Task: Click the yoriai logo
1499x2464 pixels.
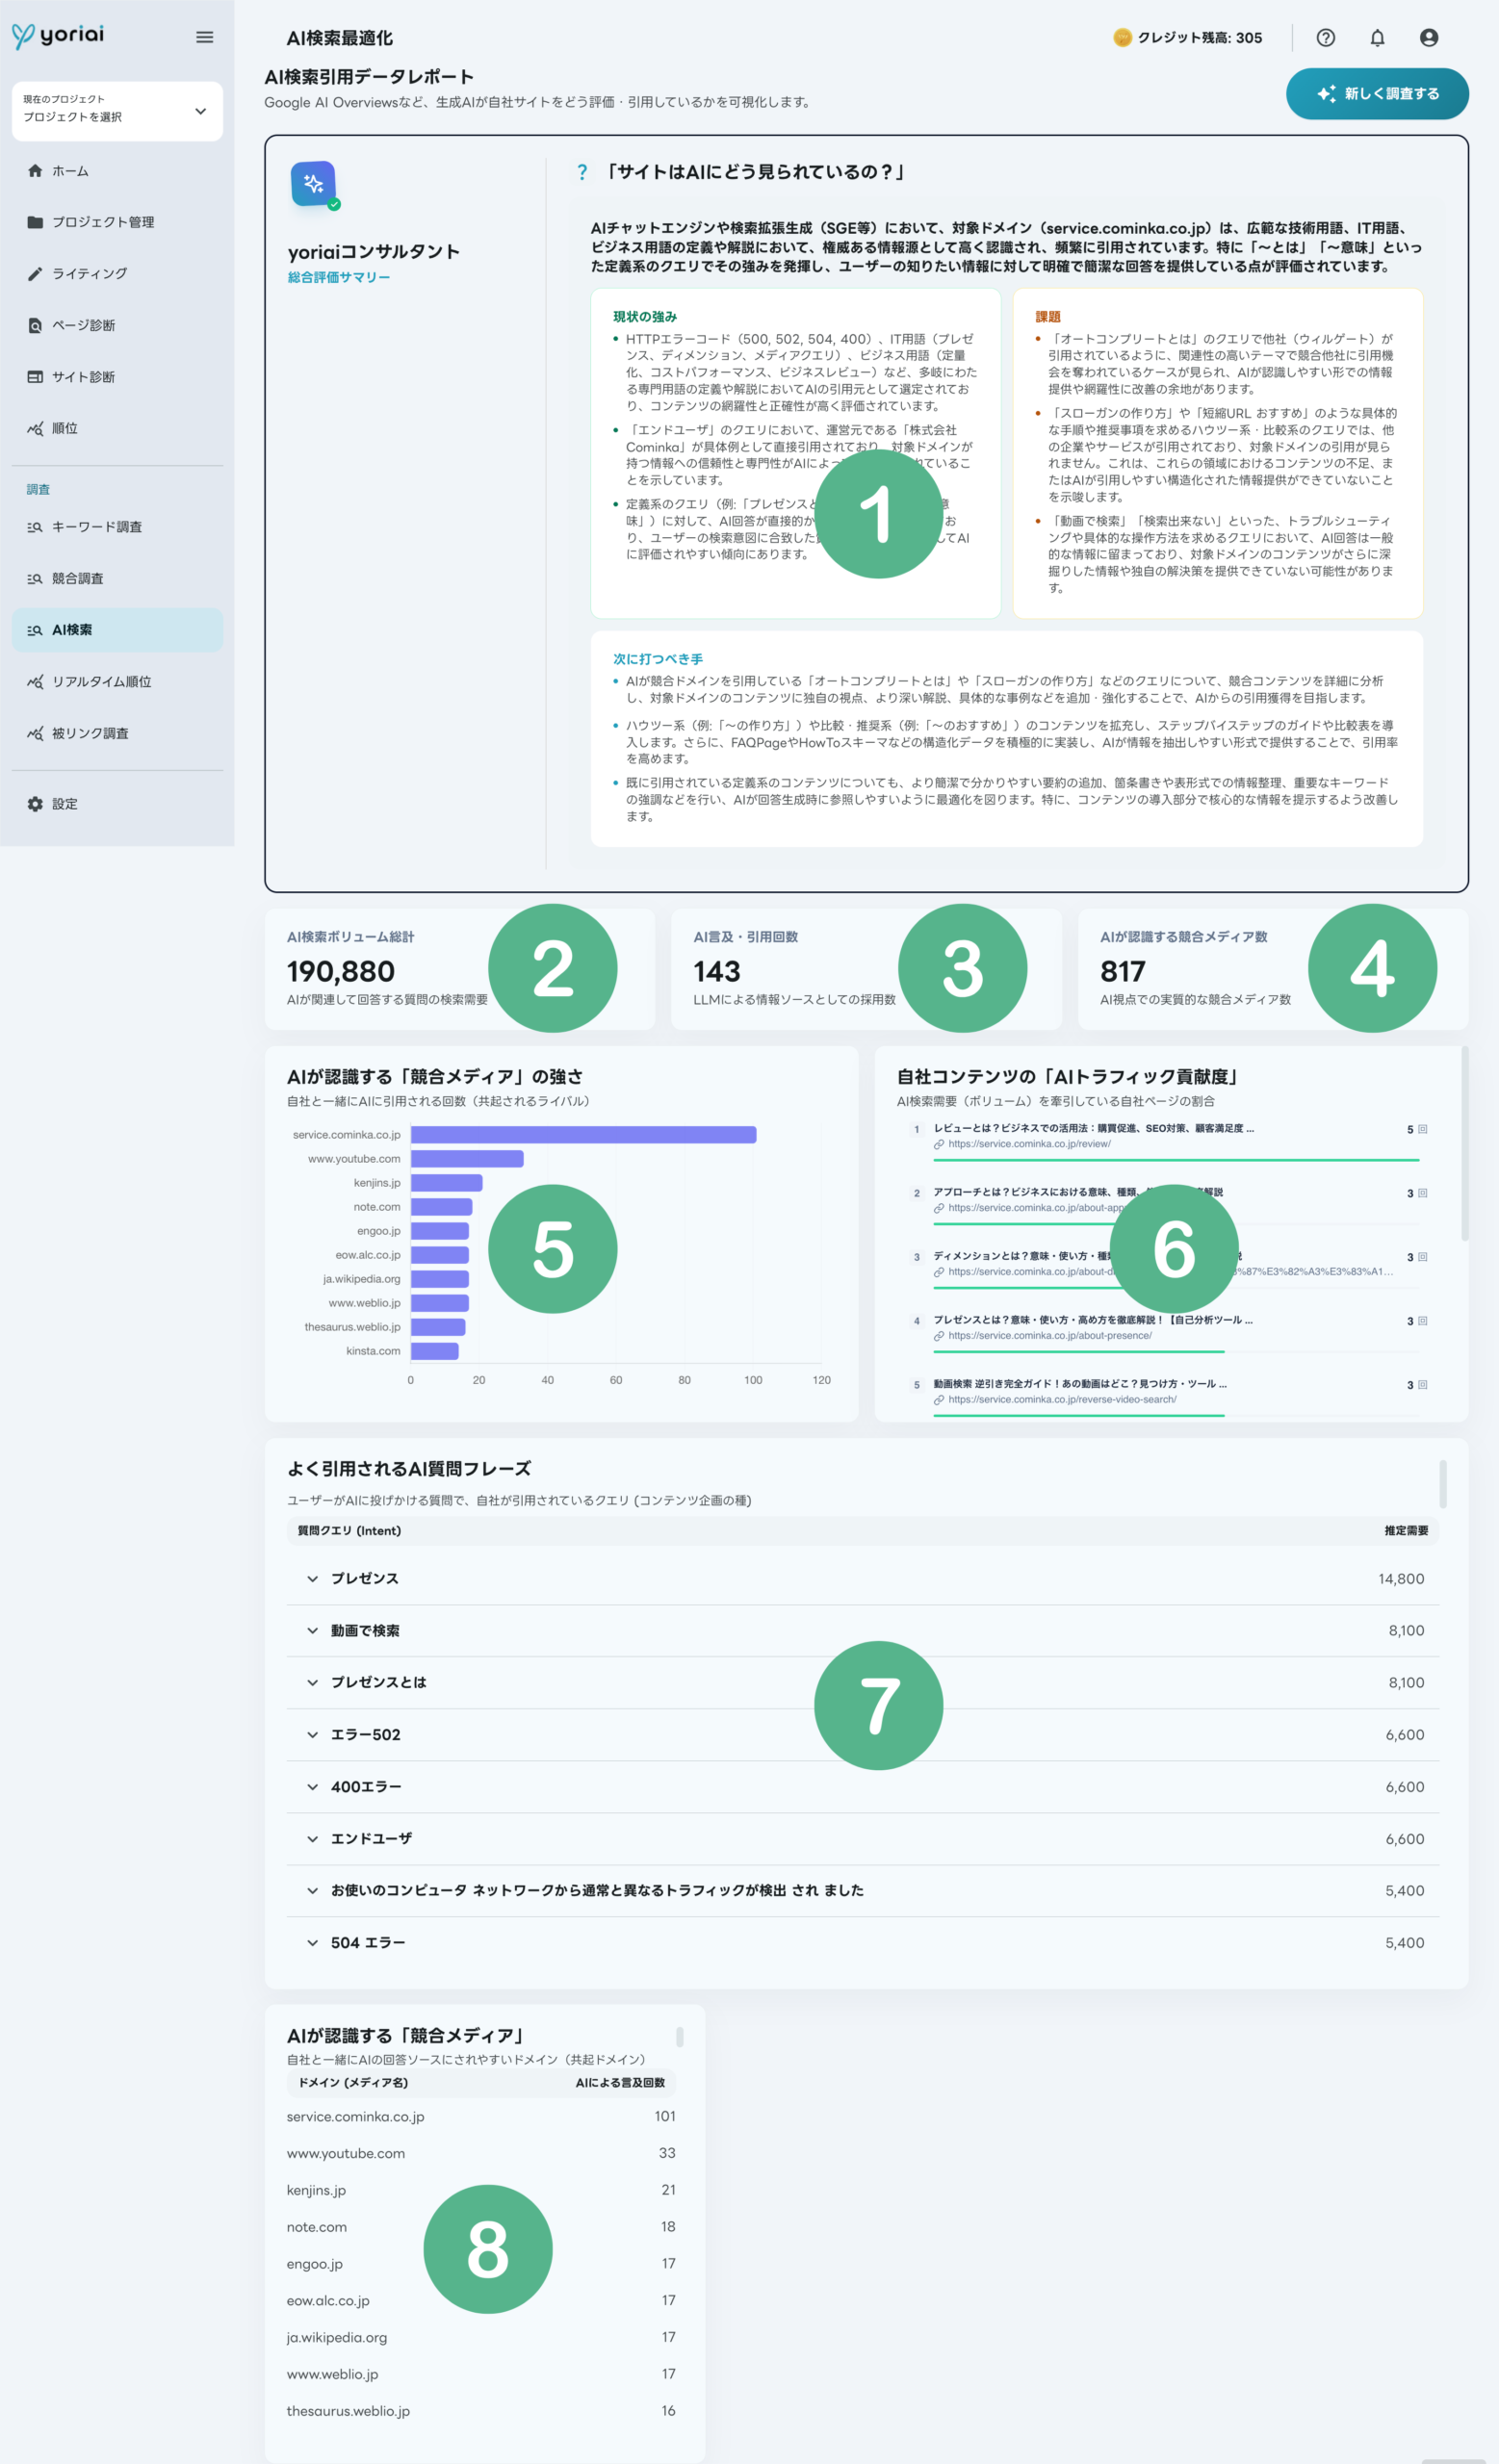Action: (58, 36)
